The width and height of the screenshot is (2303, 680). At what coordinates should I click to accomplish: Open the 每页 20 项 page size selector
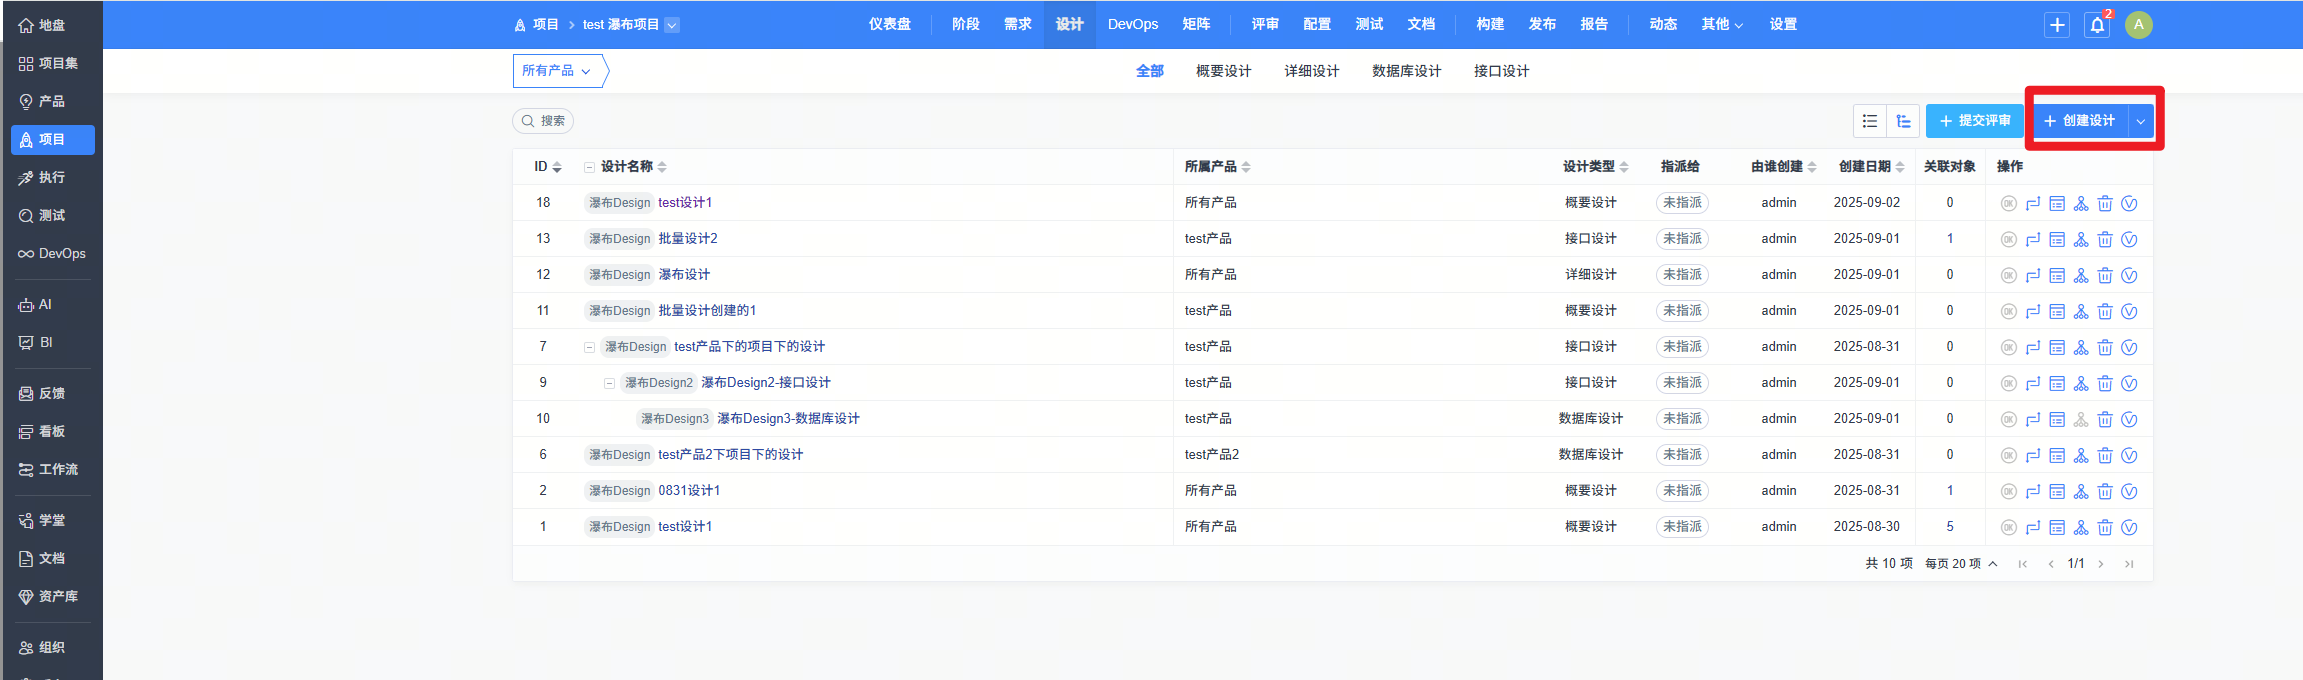[x=1960, y=564]
